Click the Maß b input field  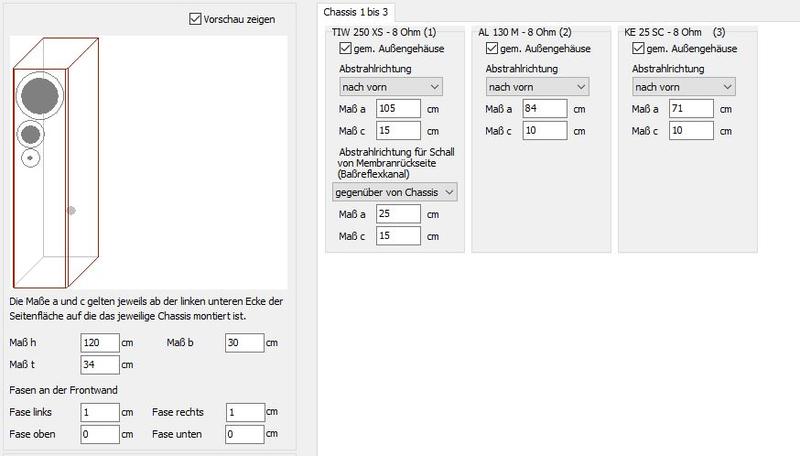click(243, 343)
